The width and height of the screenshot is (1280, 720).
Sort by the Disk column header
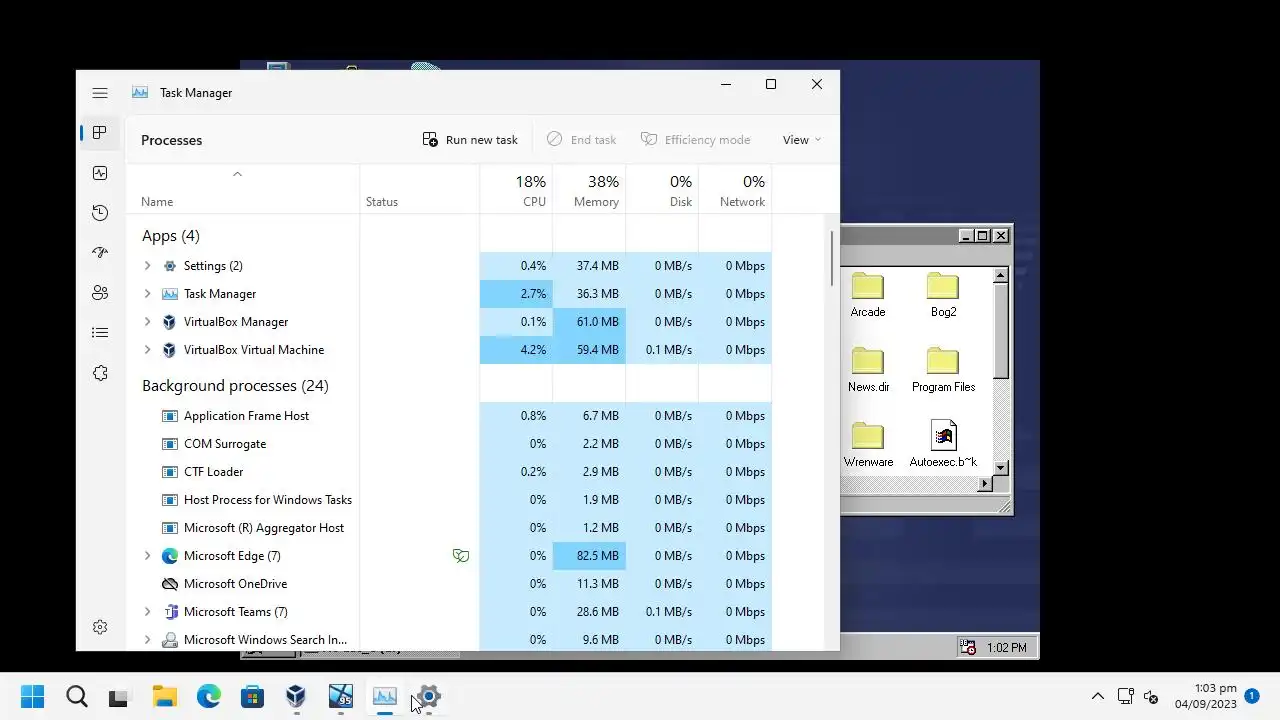pyautogui.click(x=662, y=190)
